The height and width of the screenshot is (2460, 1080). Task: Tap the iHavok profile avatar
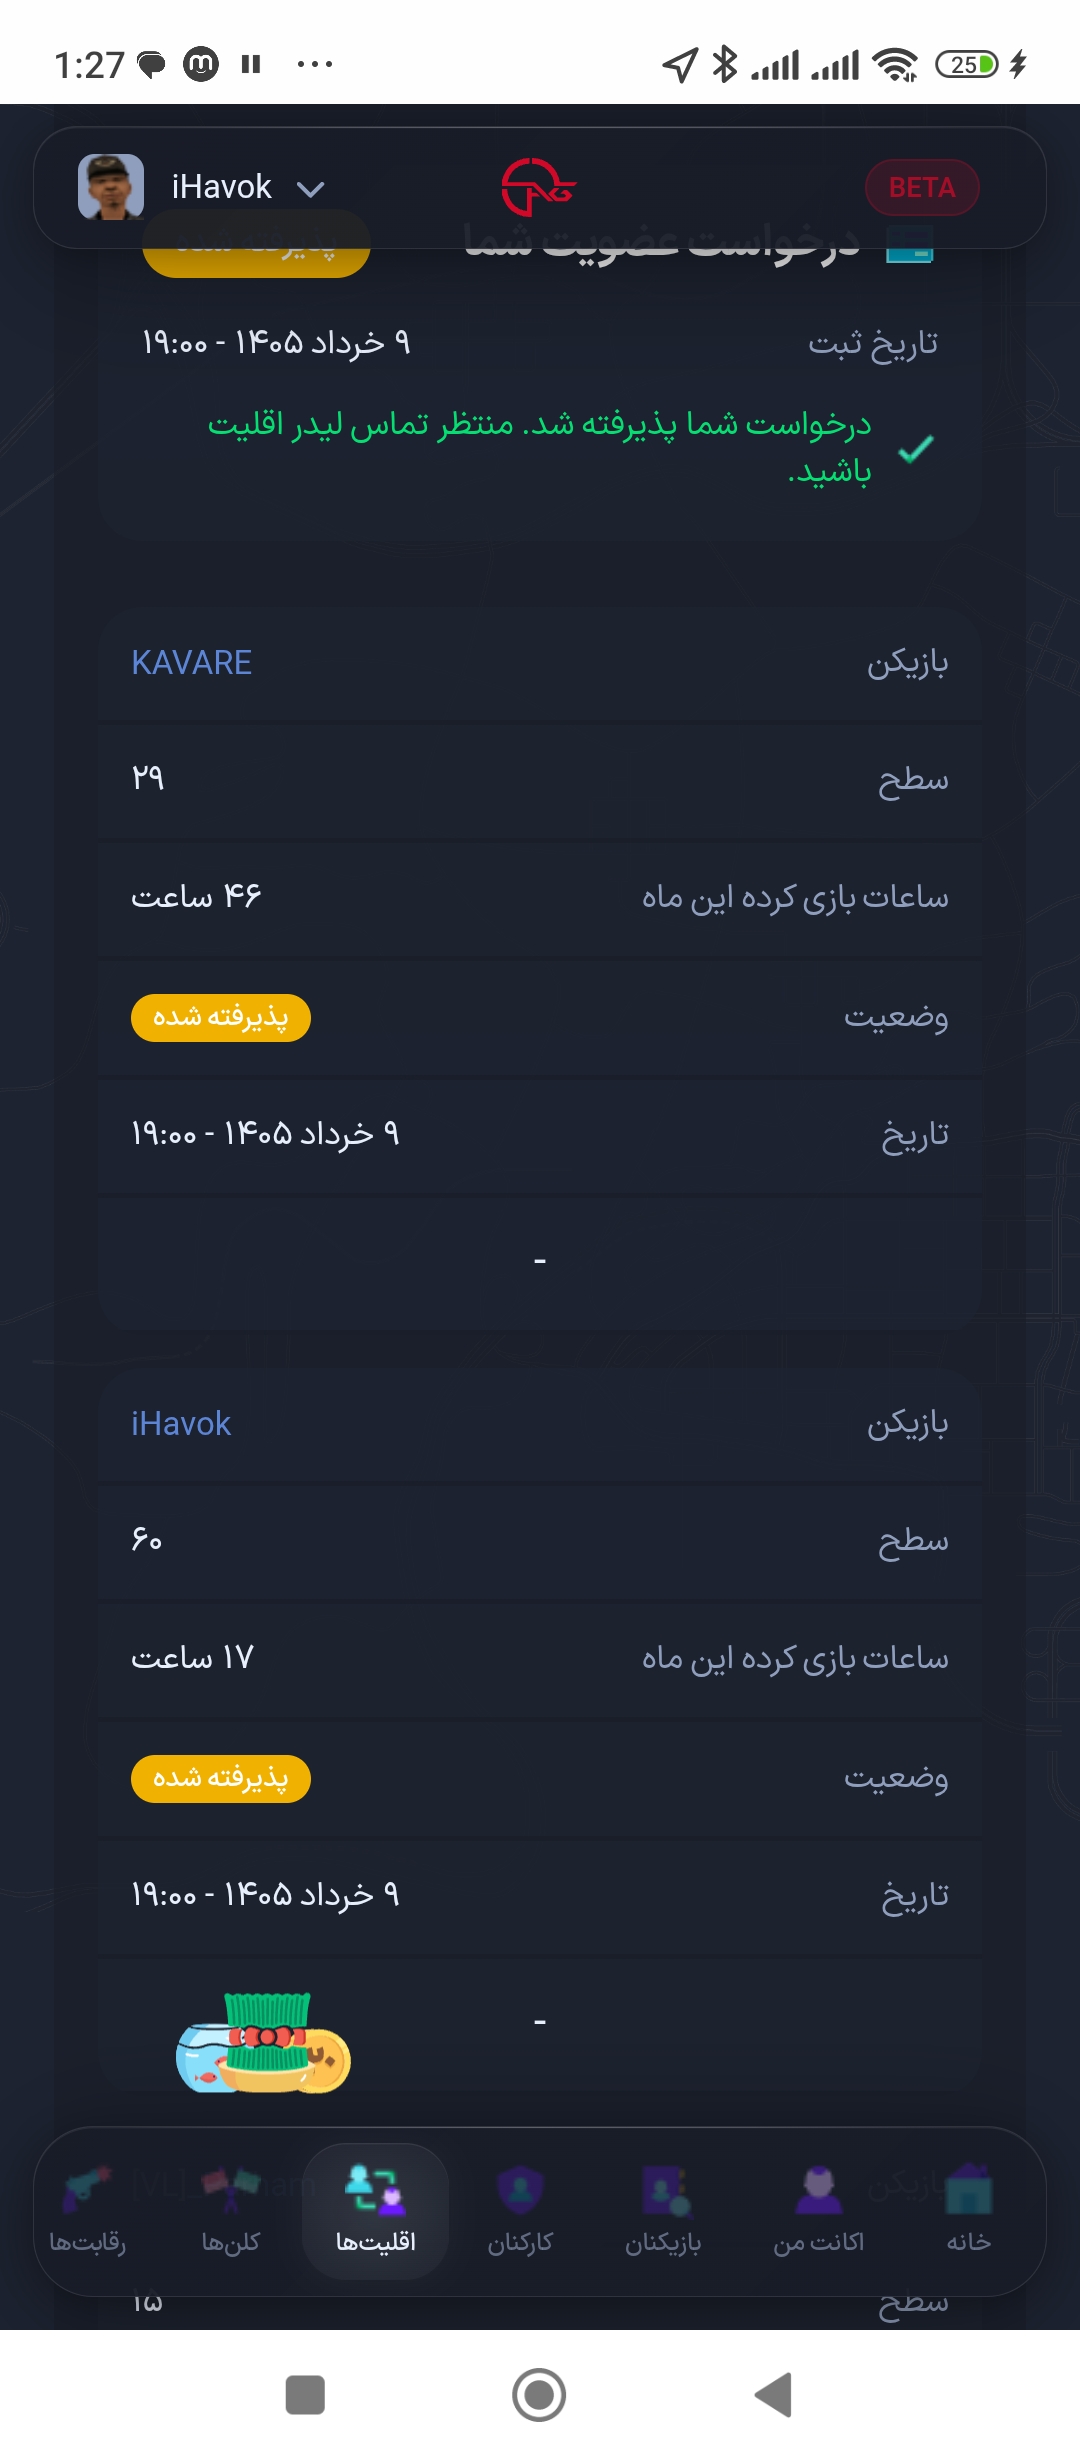[111, 187]
